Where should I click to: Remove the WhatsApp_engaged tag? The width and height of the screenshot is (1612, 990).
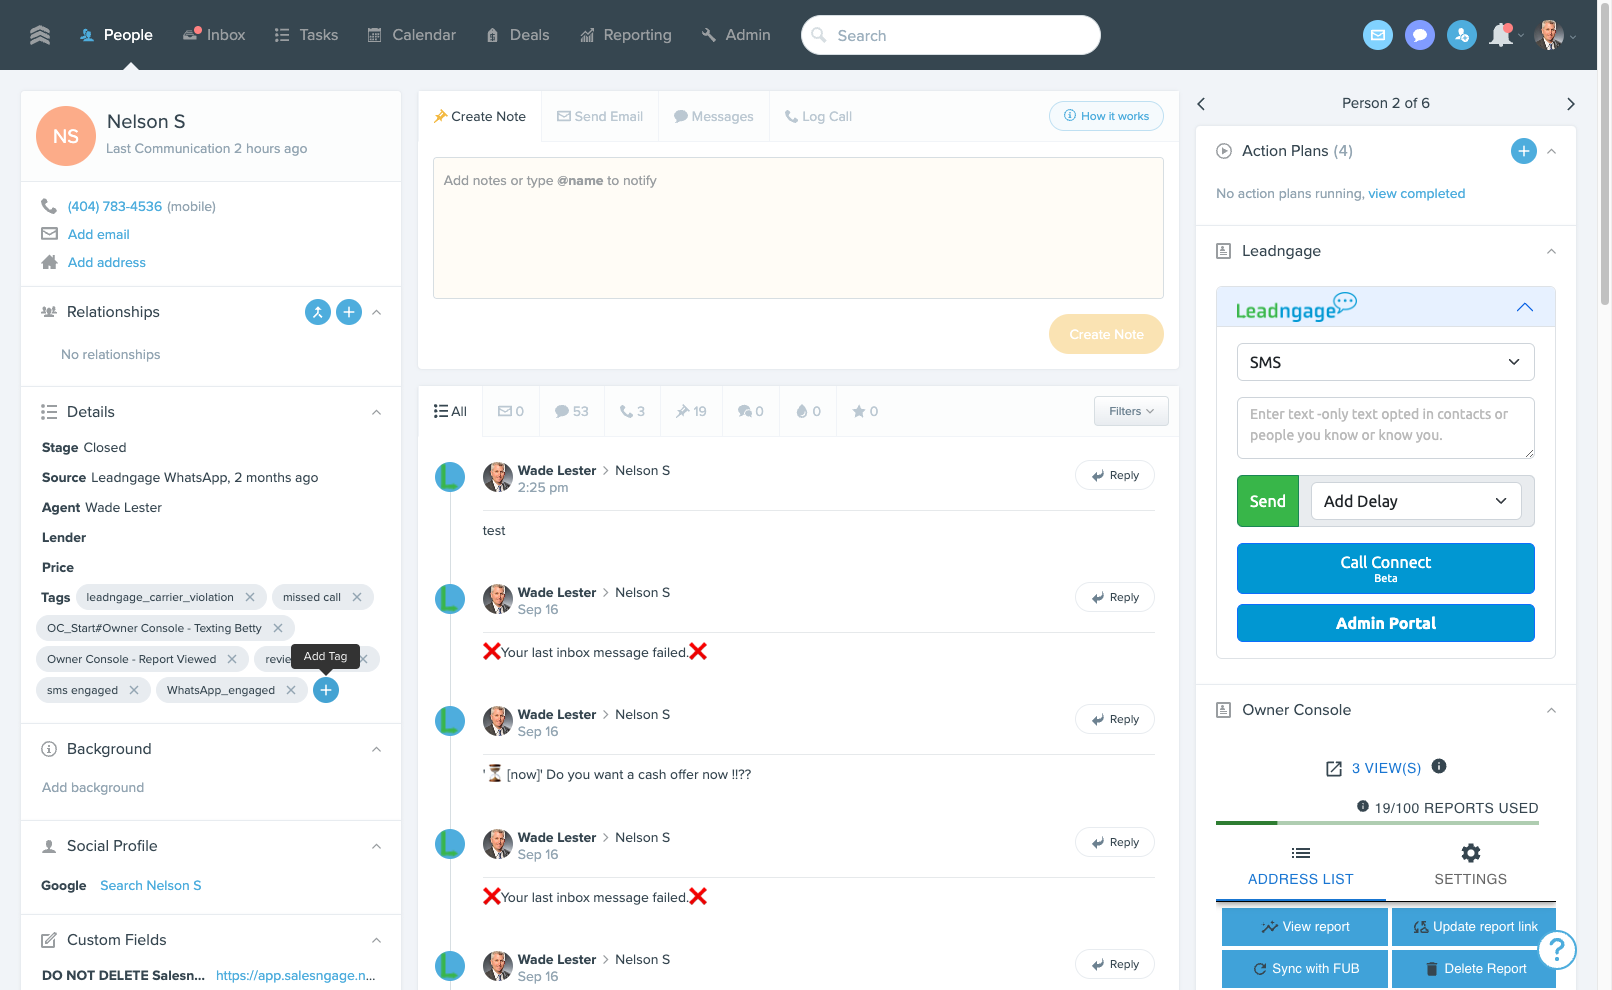click(x=291, y=690)
